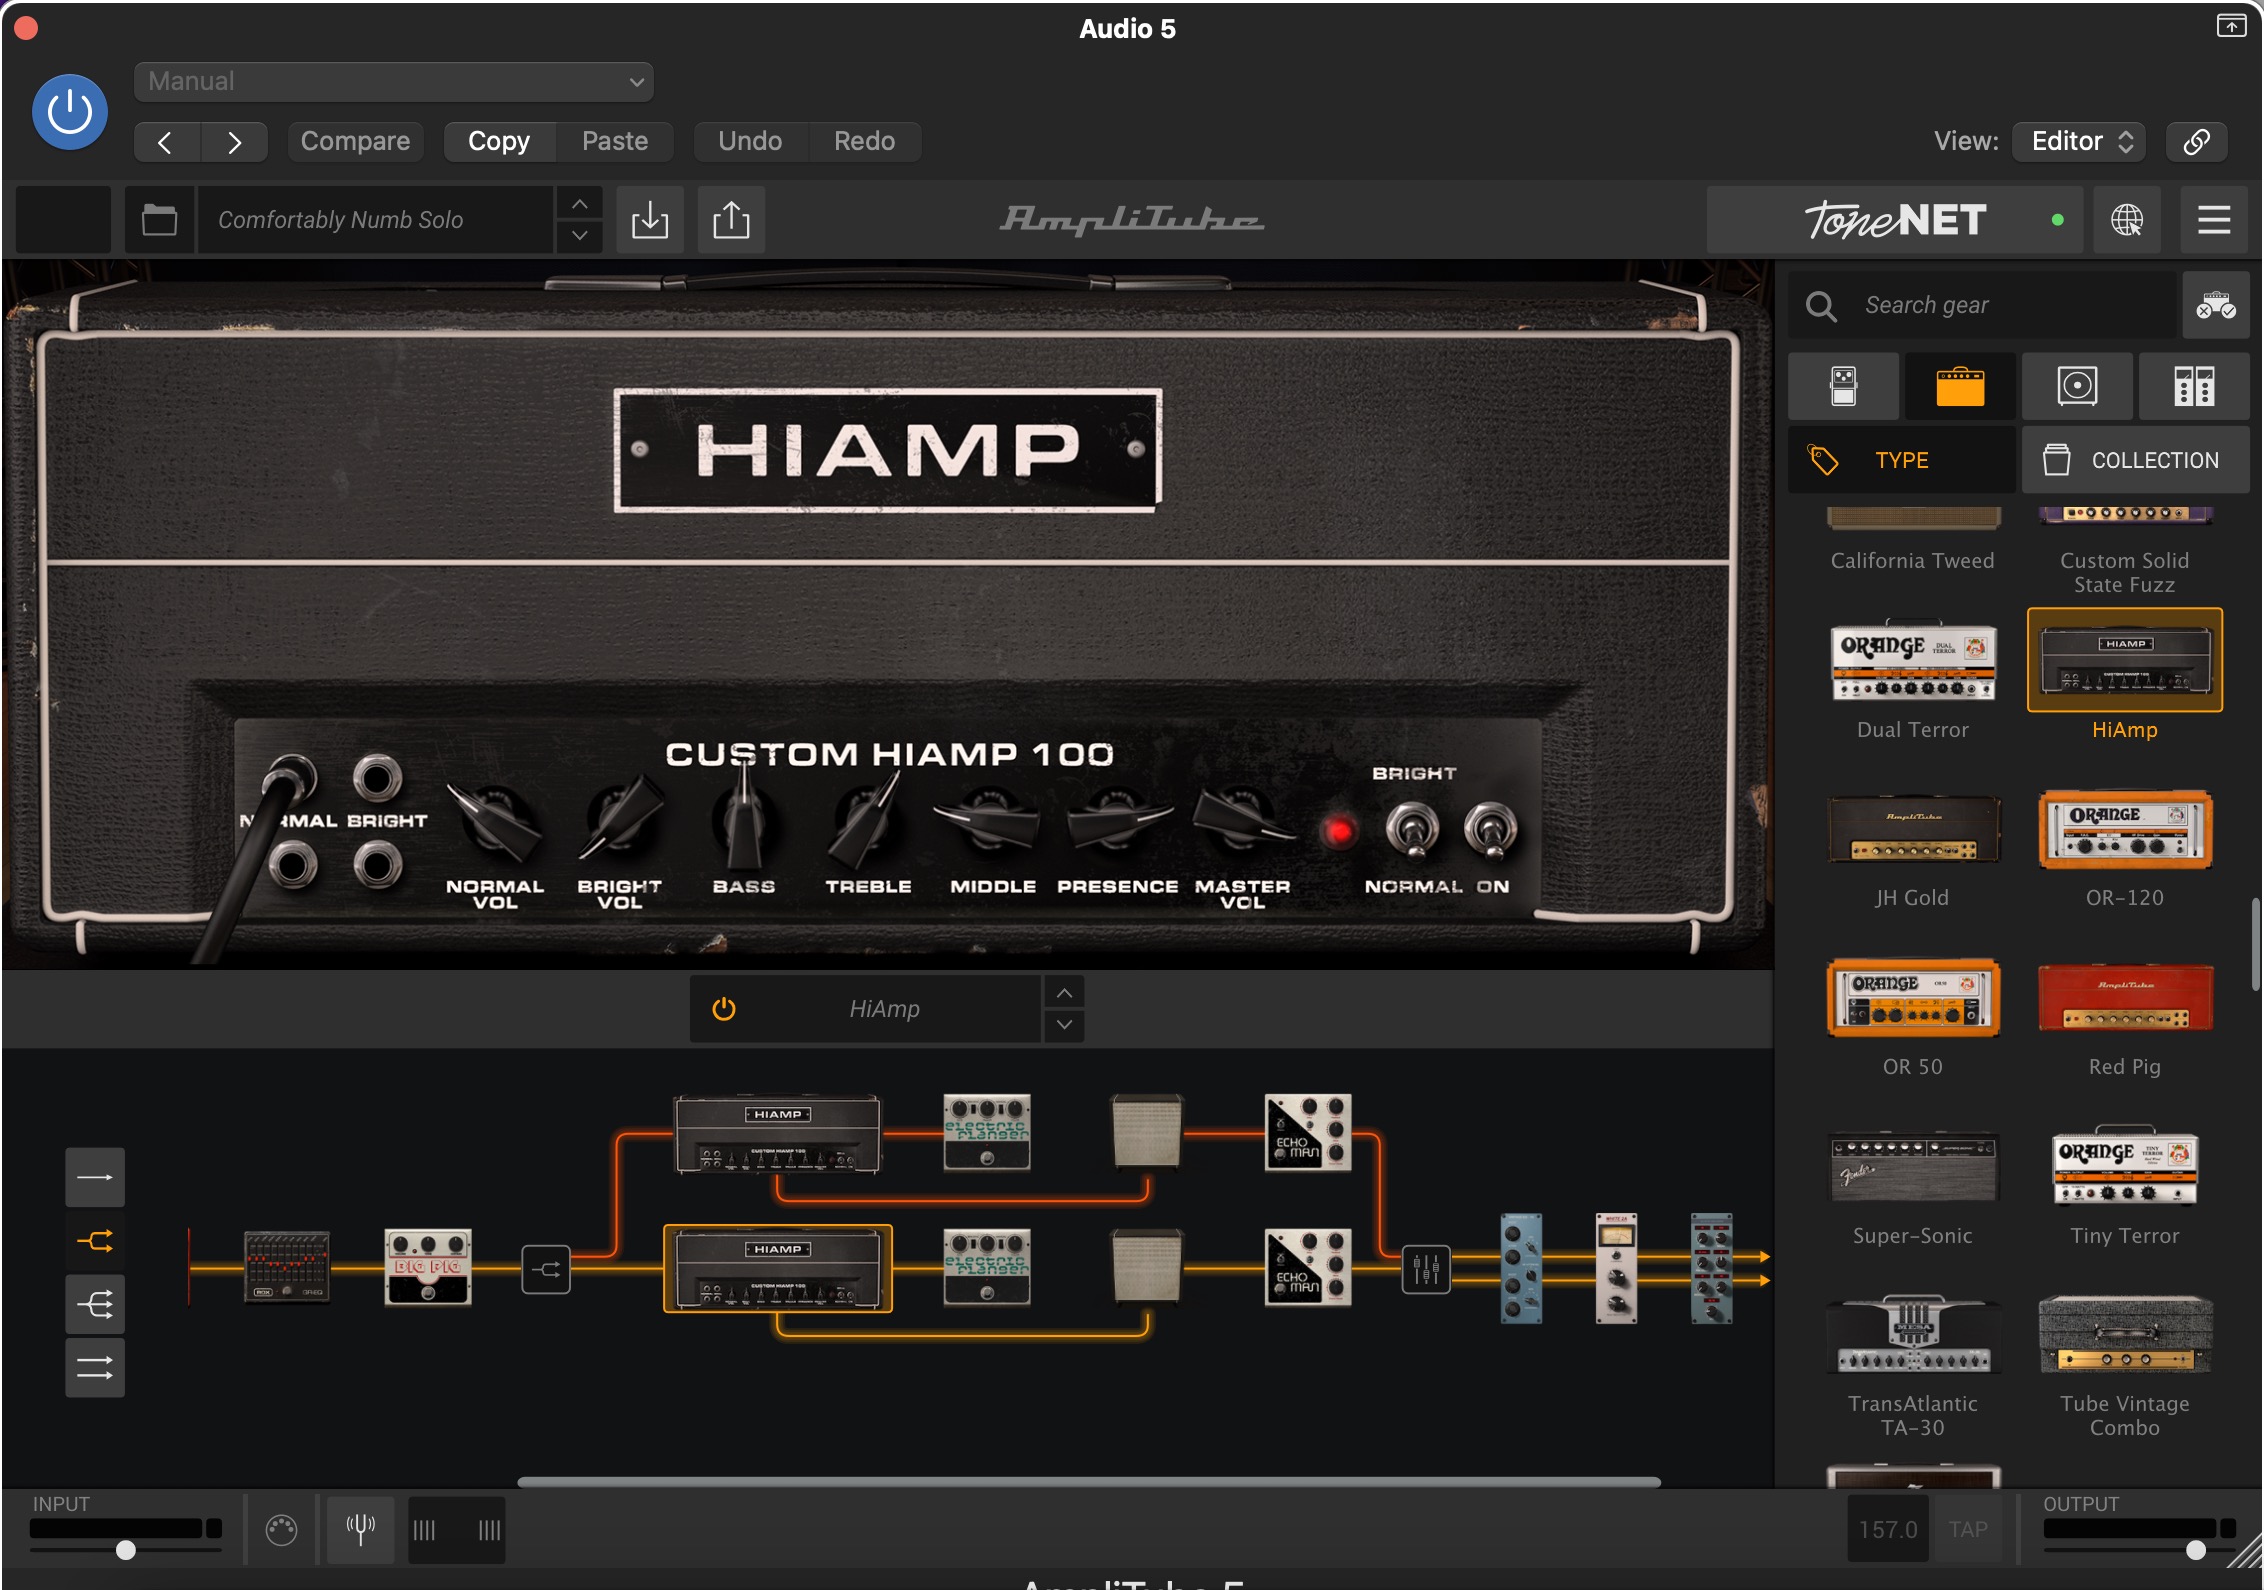Click the Redo button
Image resolution: width=2264 pixels, height=1590 pixels.
[864, 141]
